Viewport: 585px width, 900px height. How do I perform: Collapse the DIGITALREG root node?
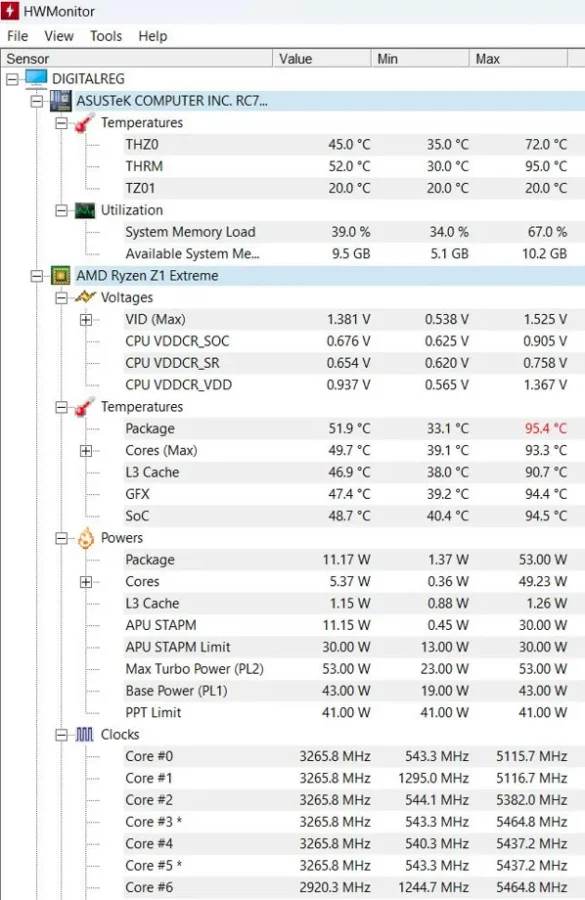coord(12,79)
